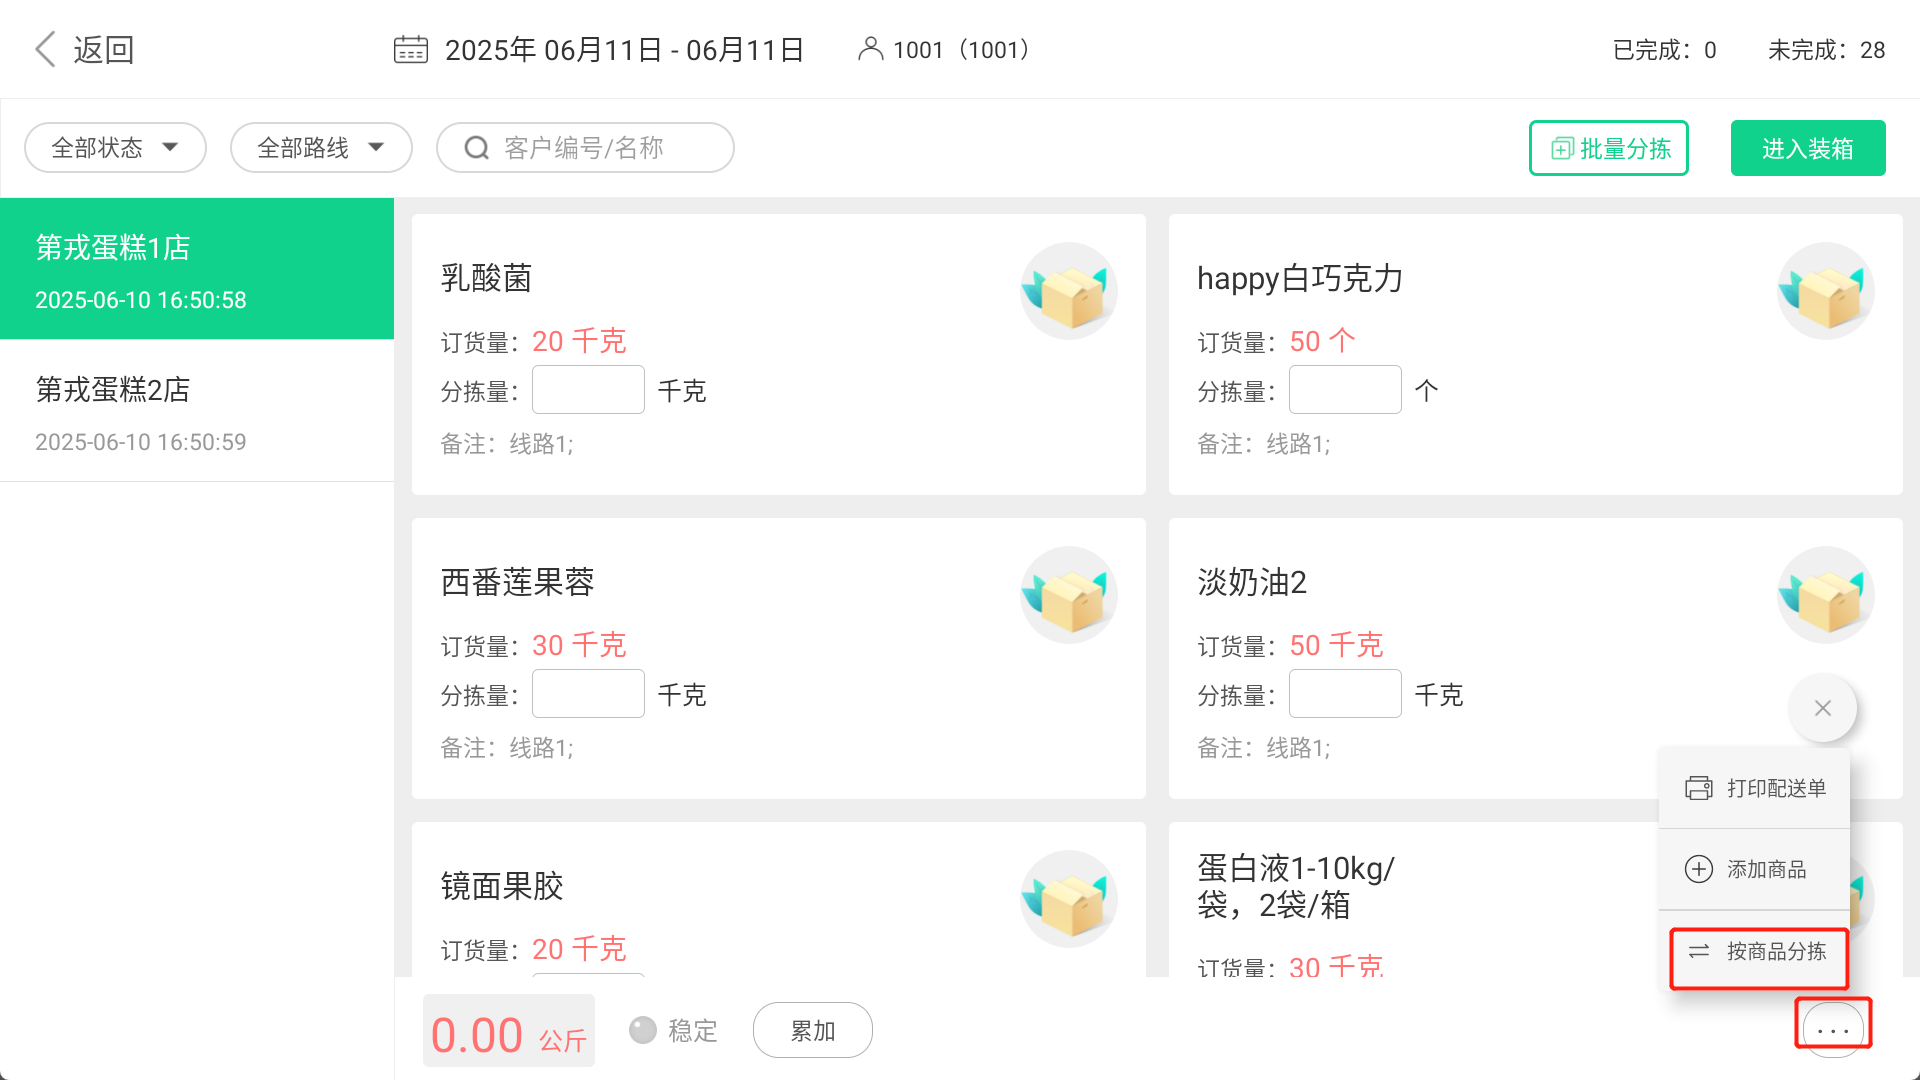The height and width of the screenshot is (1080, 1920).
Task: Click the user profile icon 1001
Action: pyautogui.click(x=870, y=49)
